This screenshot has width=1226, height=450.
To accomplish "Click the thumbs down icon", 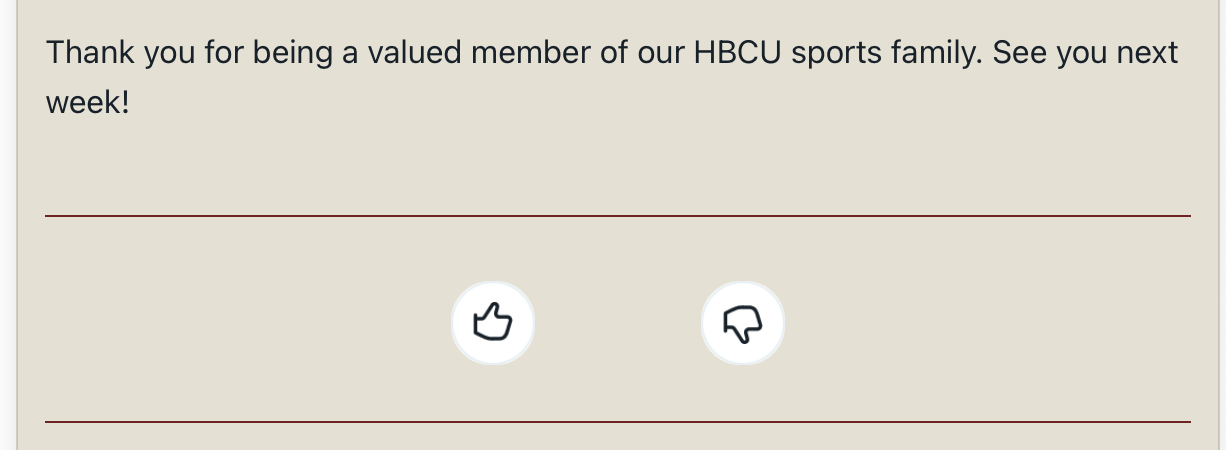I will point(742,323).
